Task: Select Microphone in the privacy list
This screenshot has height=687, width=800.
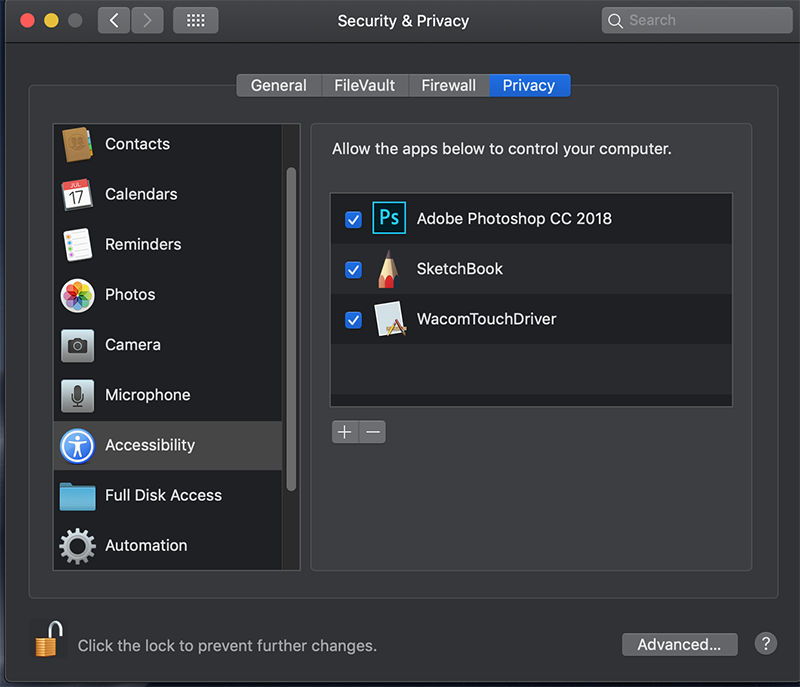Action: pos(167,395)
